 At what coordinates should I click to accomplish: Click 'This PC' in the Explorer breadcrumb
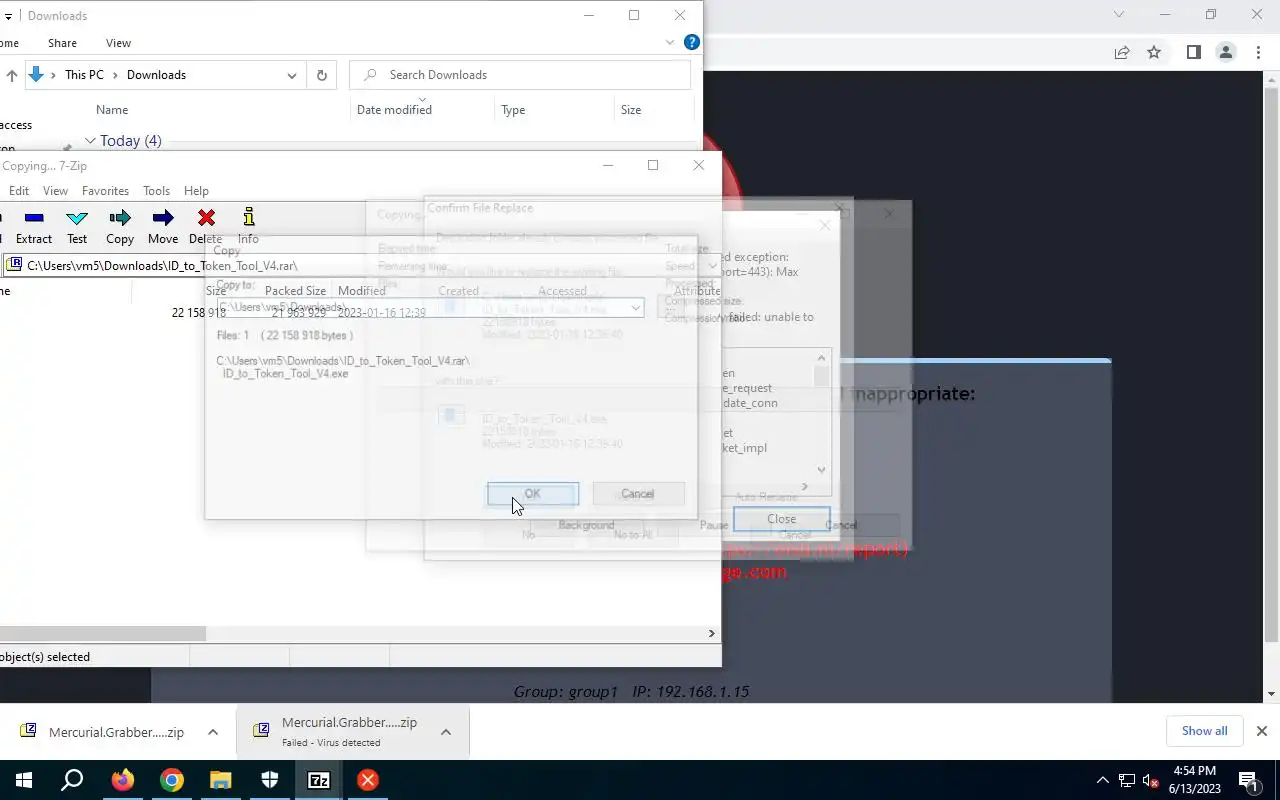[84, 75]
